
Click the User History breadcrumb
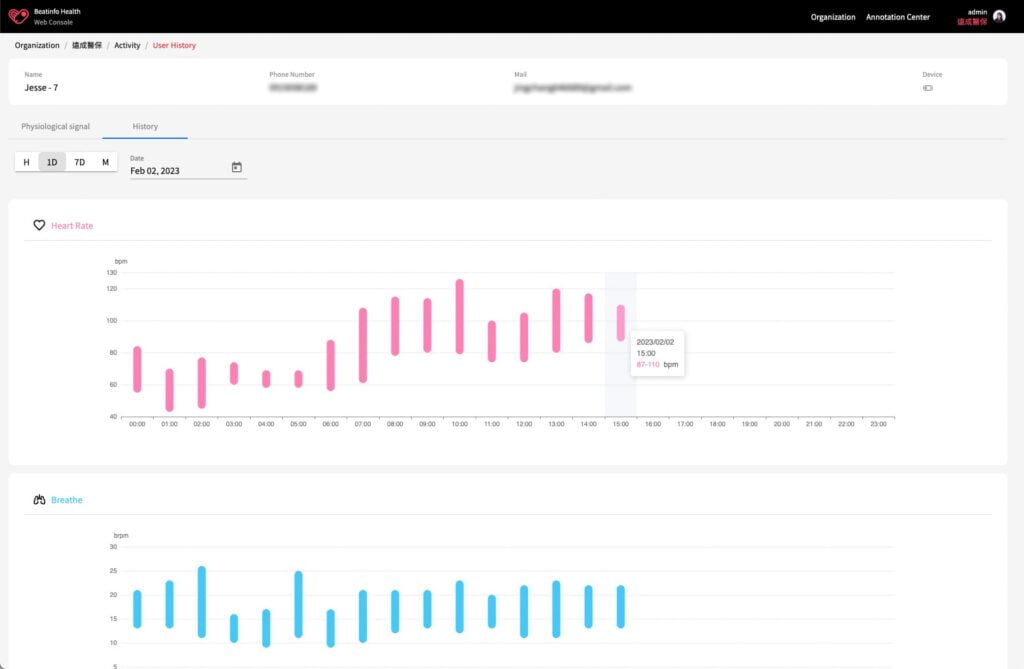coord(174,45)
